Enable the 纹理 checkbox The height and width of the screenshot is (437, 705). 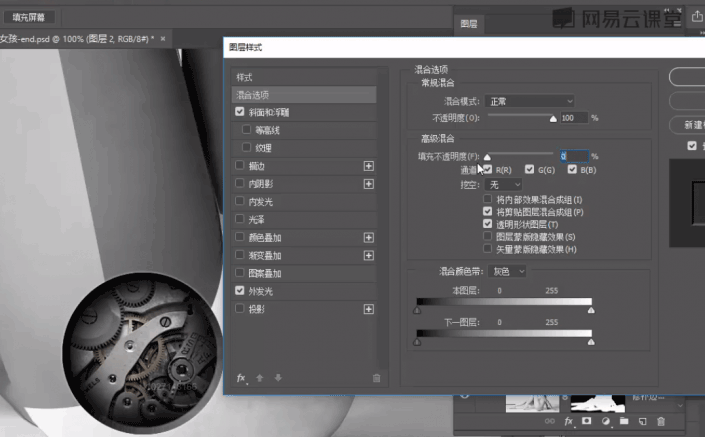246,147
